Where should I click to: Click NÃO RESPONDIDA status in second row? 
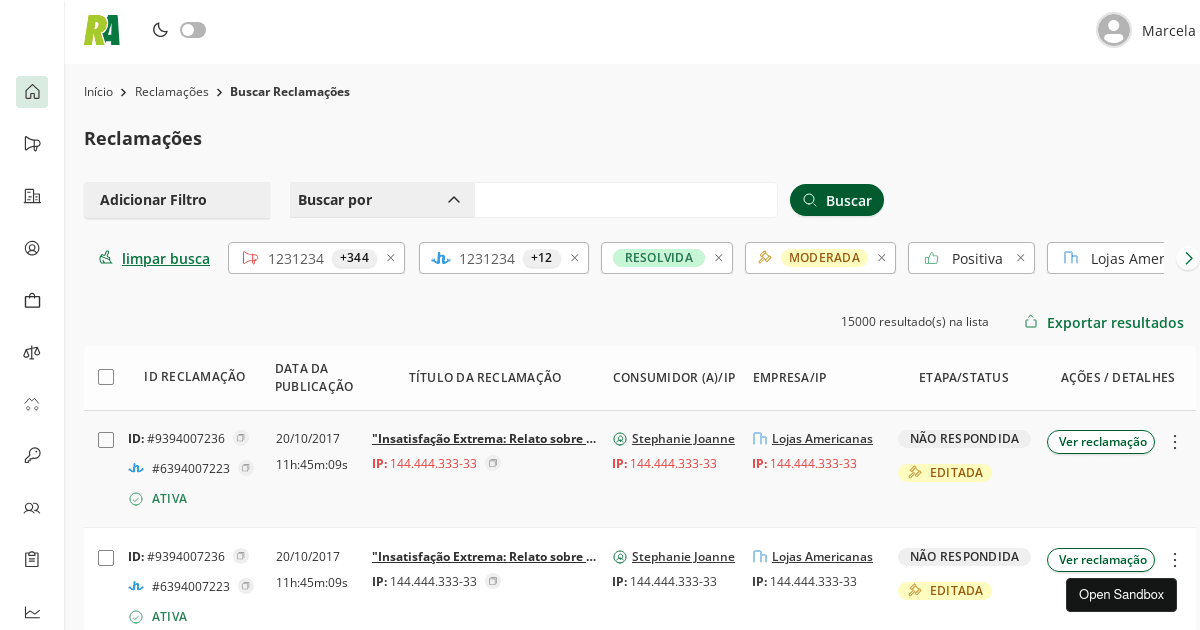tap(964, 557)
